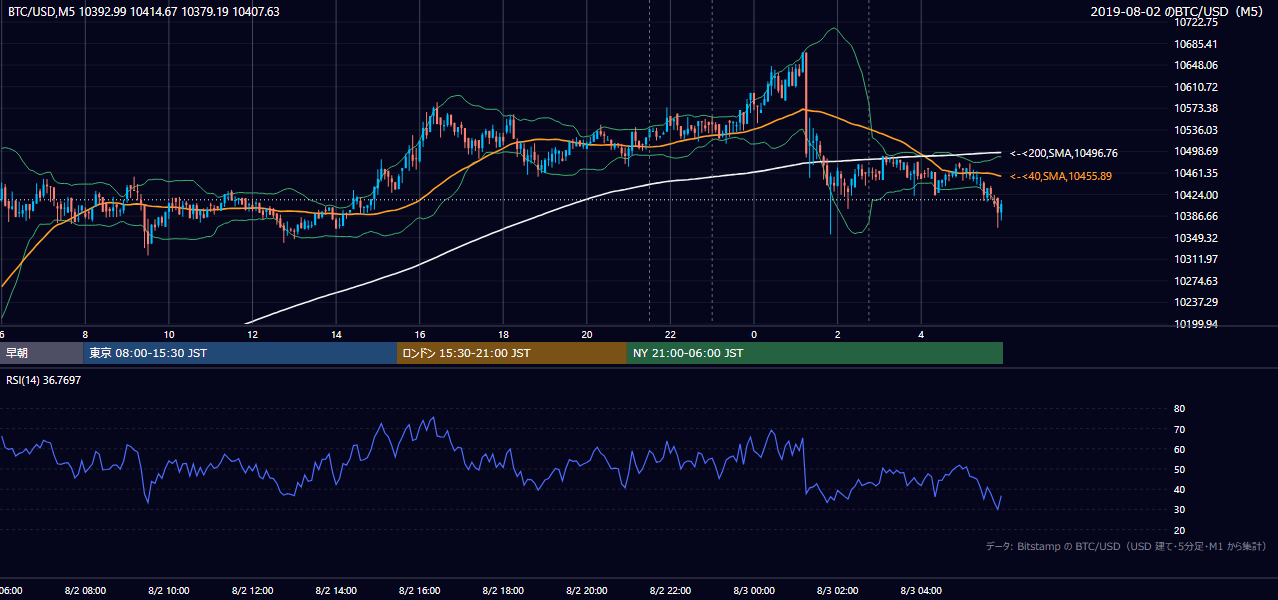Select the 早朝 session bar

click(x=41, y=353)
